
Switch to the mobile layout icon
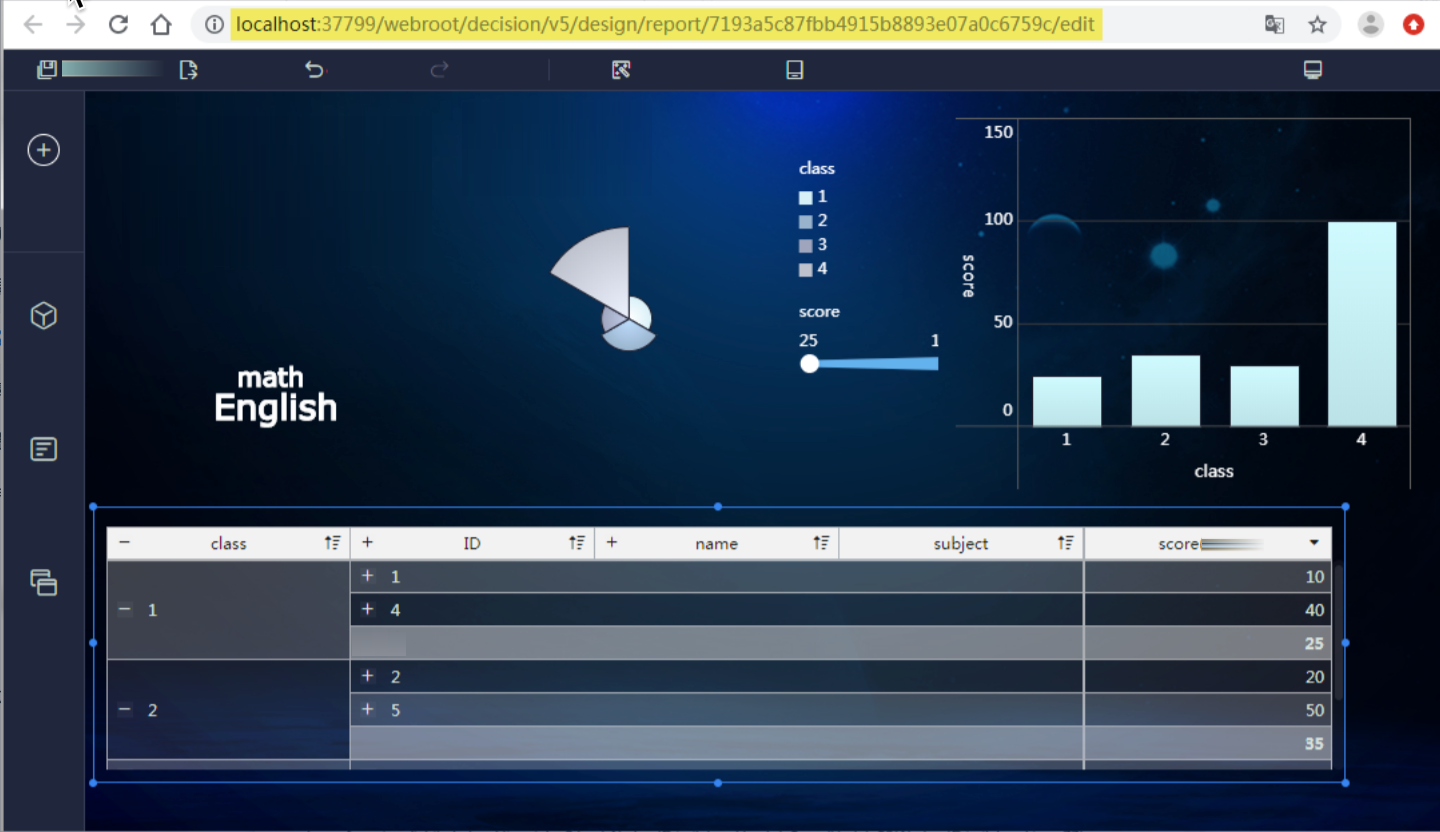(795, 70)
